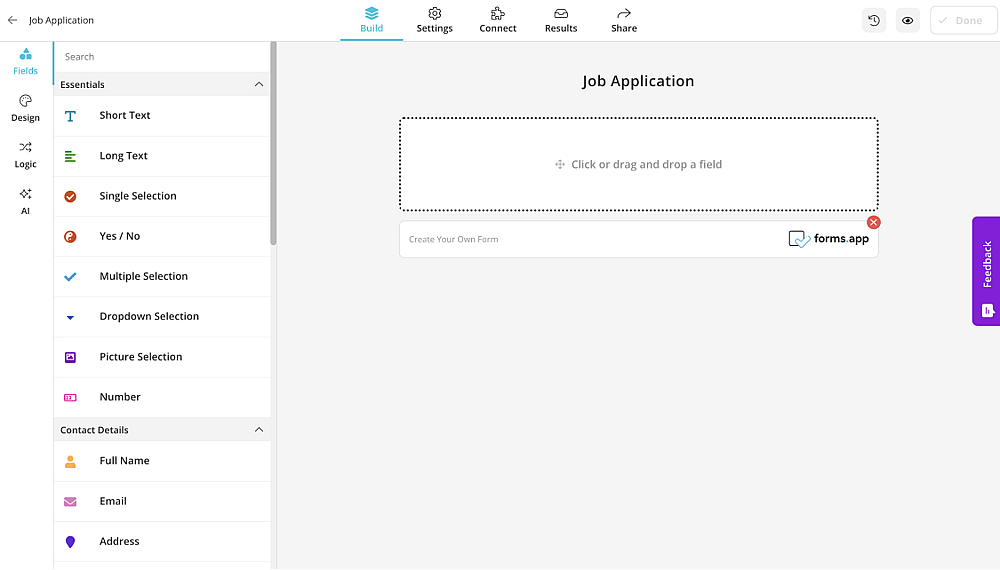Click the Job Application form title
Image resolution: width=1000 pixels, height=570 pixels.
pos(638,81)
